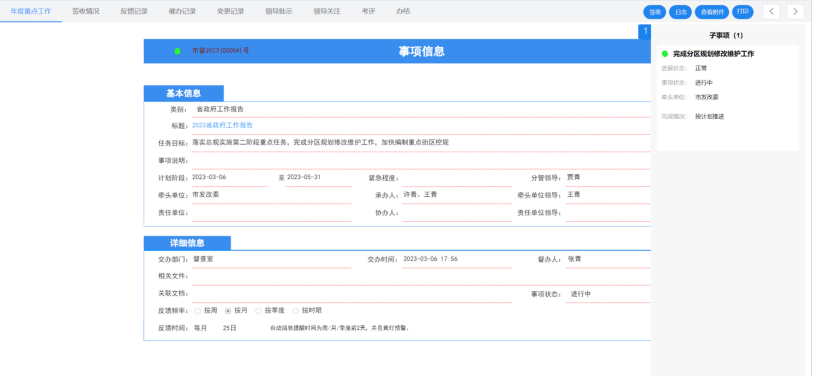Viewport: 813px width, 376px height.
Task: Click 反馈时间 day value 25日
Action: 230,328
